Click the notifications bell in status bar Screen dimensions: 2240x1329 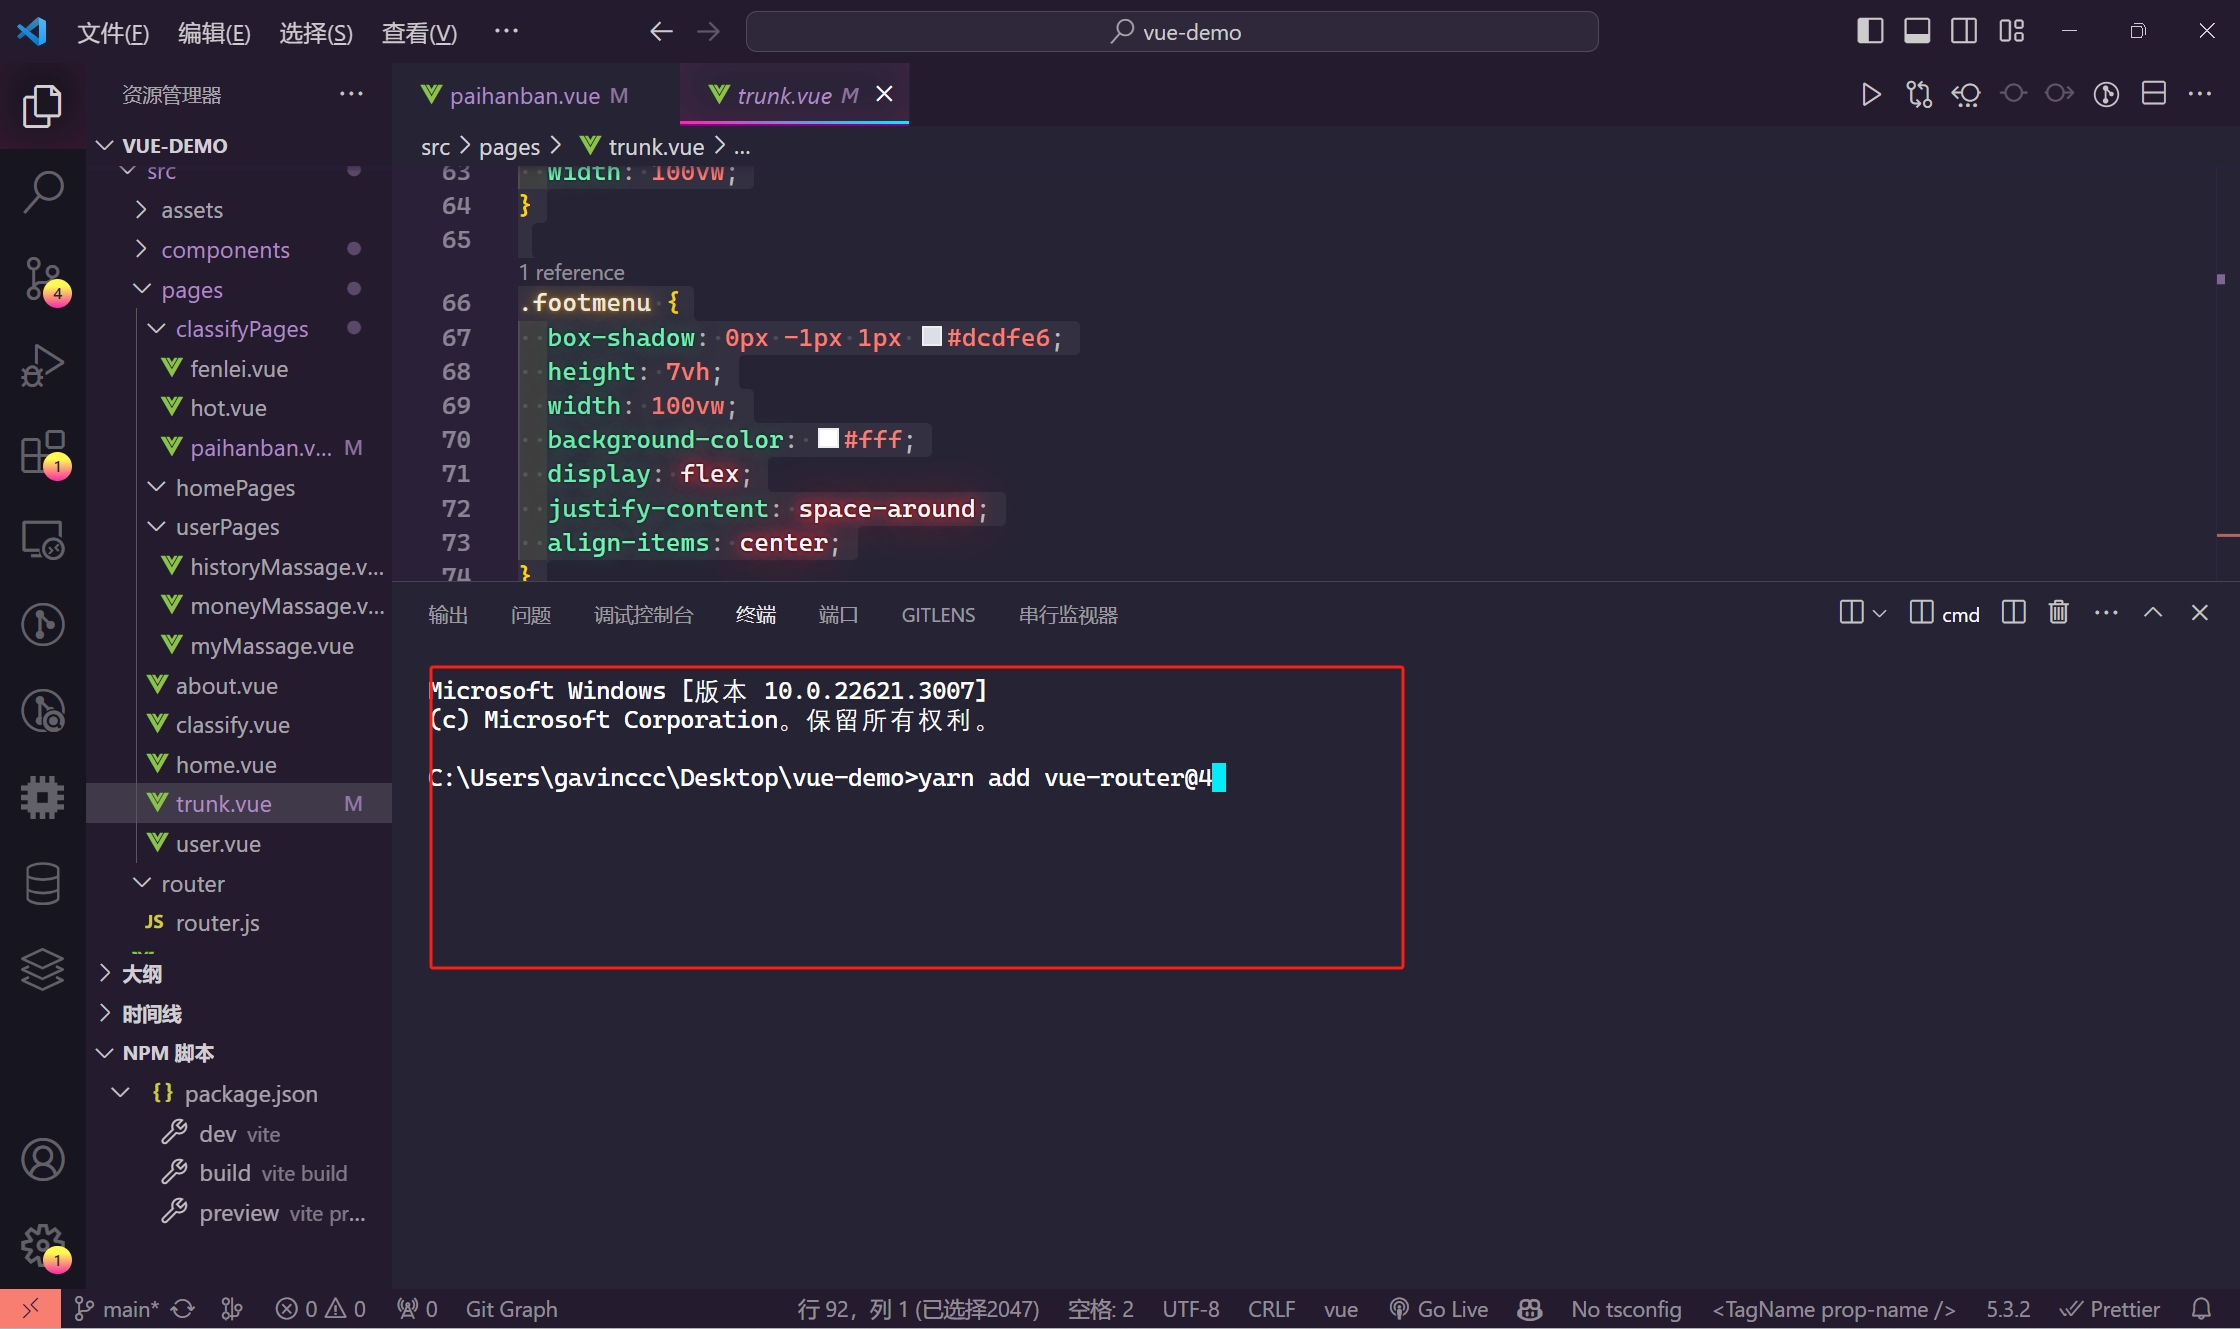[x=2201, y=1309]
